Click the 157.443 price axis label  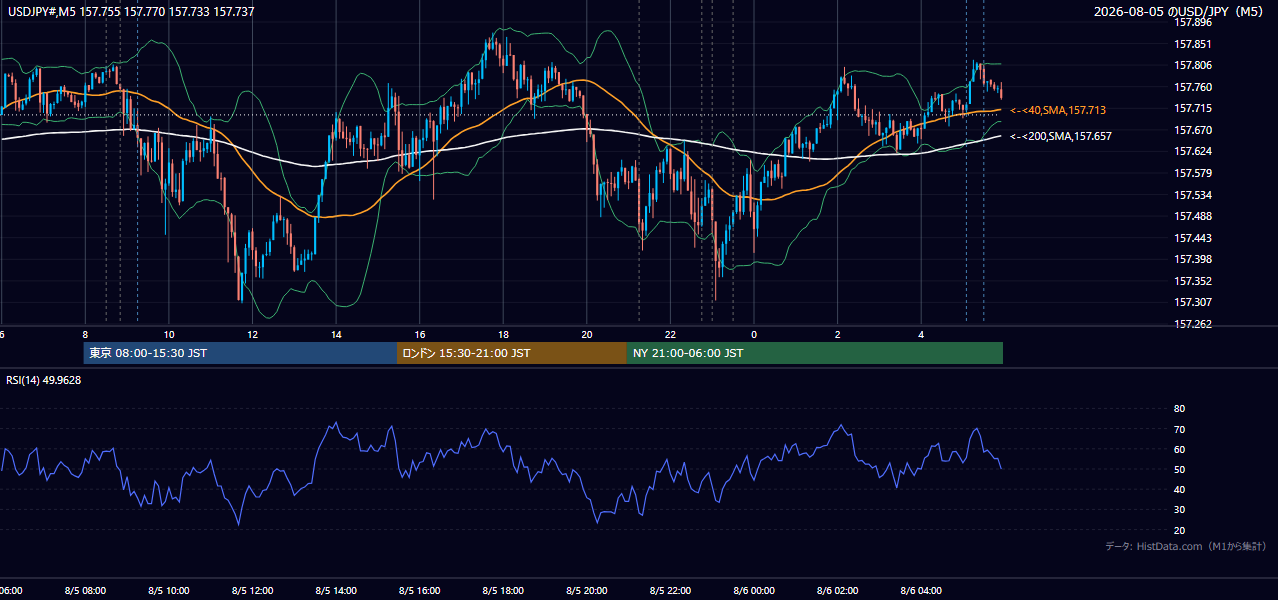(x=1192, y=238)
